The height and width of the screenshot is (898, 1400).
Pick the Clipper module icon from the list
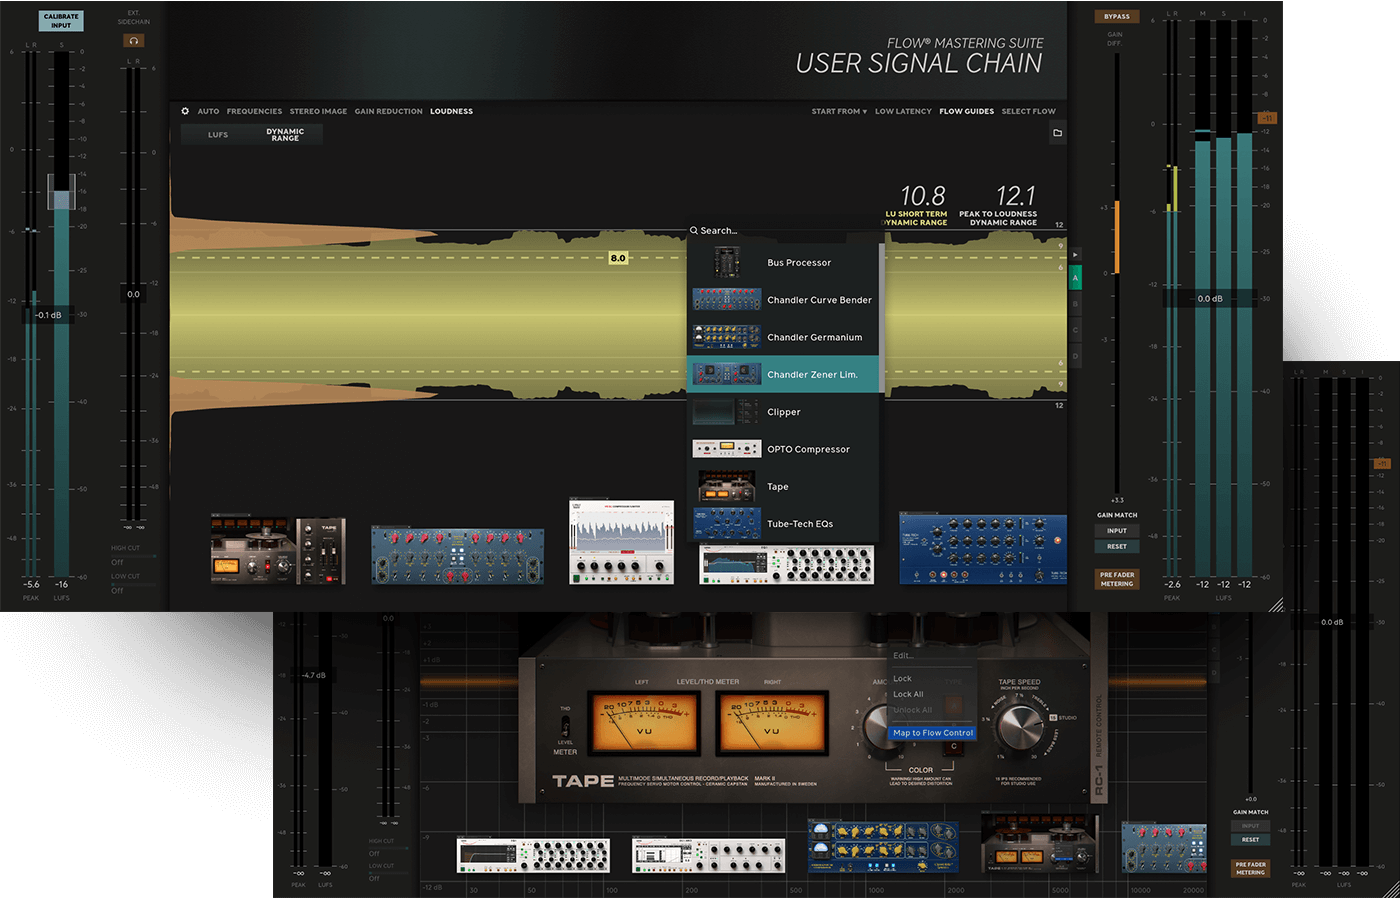point(726,412)
